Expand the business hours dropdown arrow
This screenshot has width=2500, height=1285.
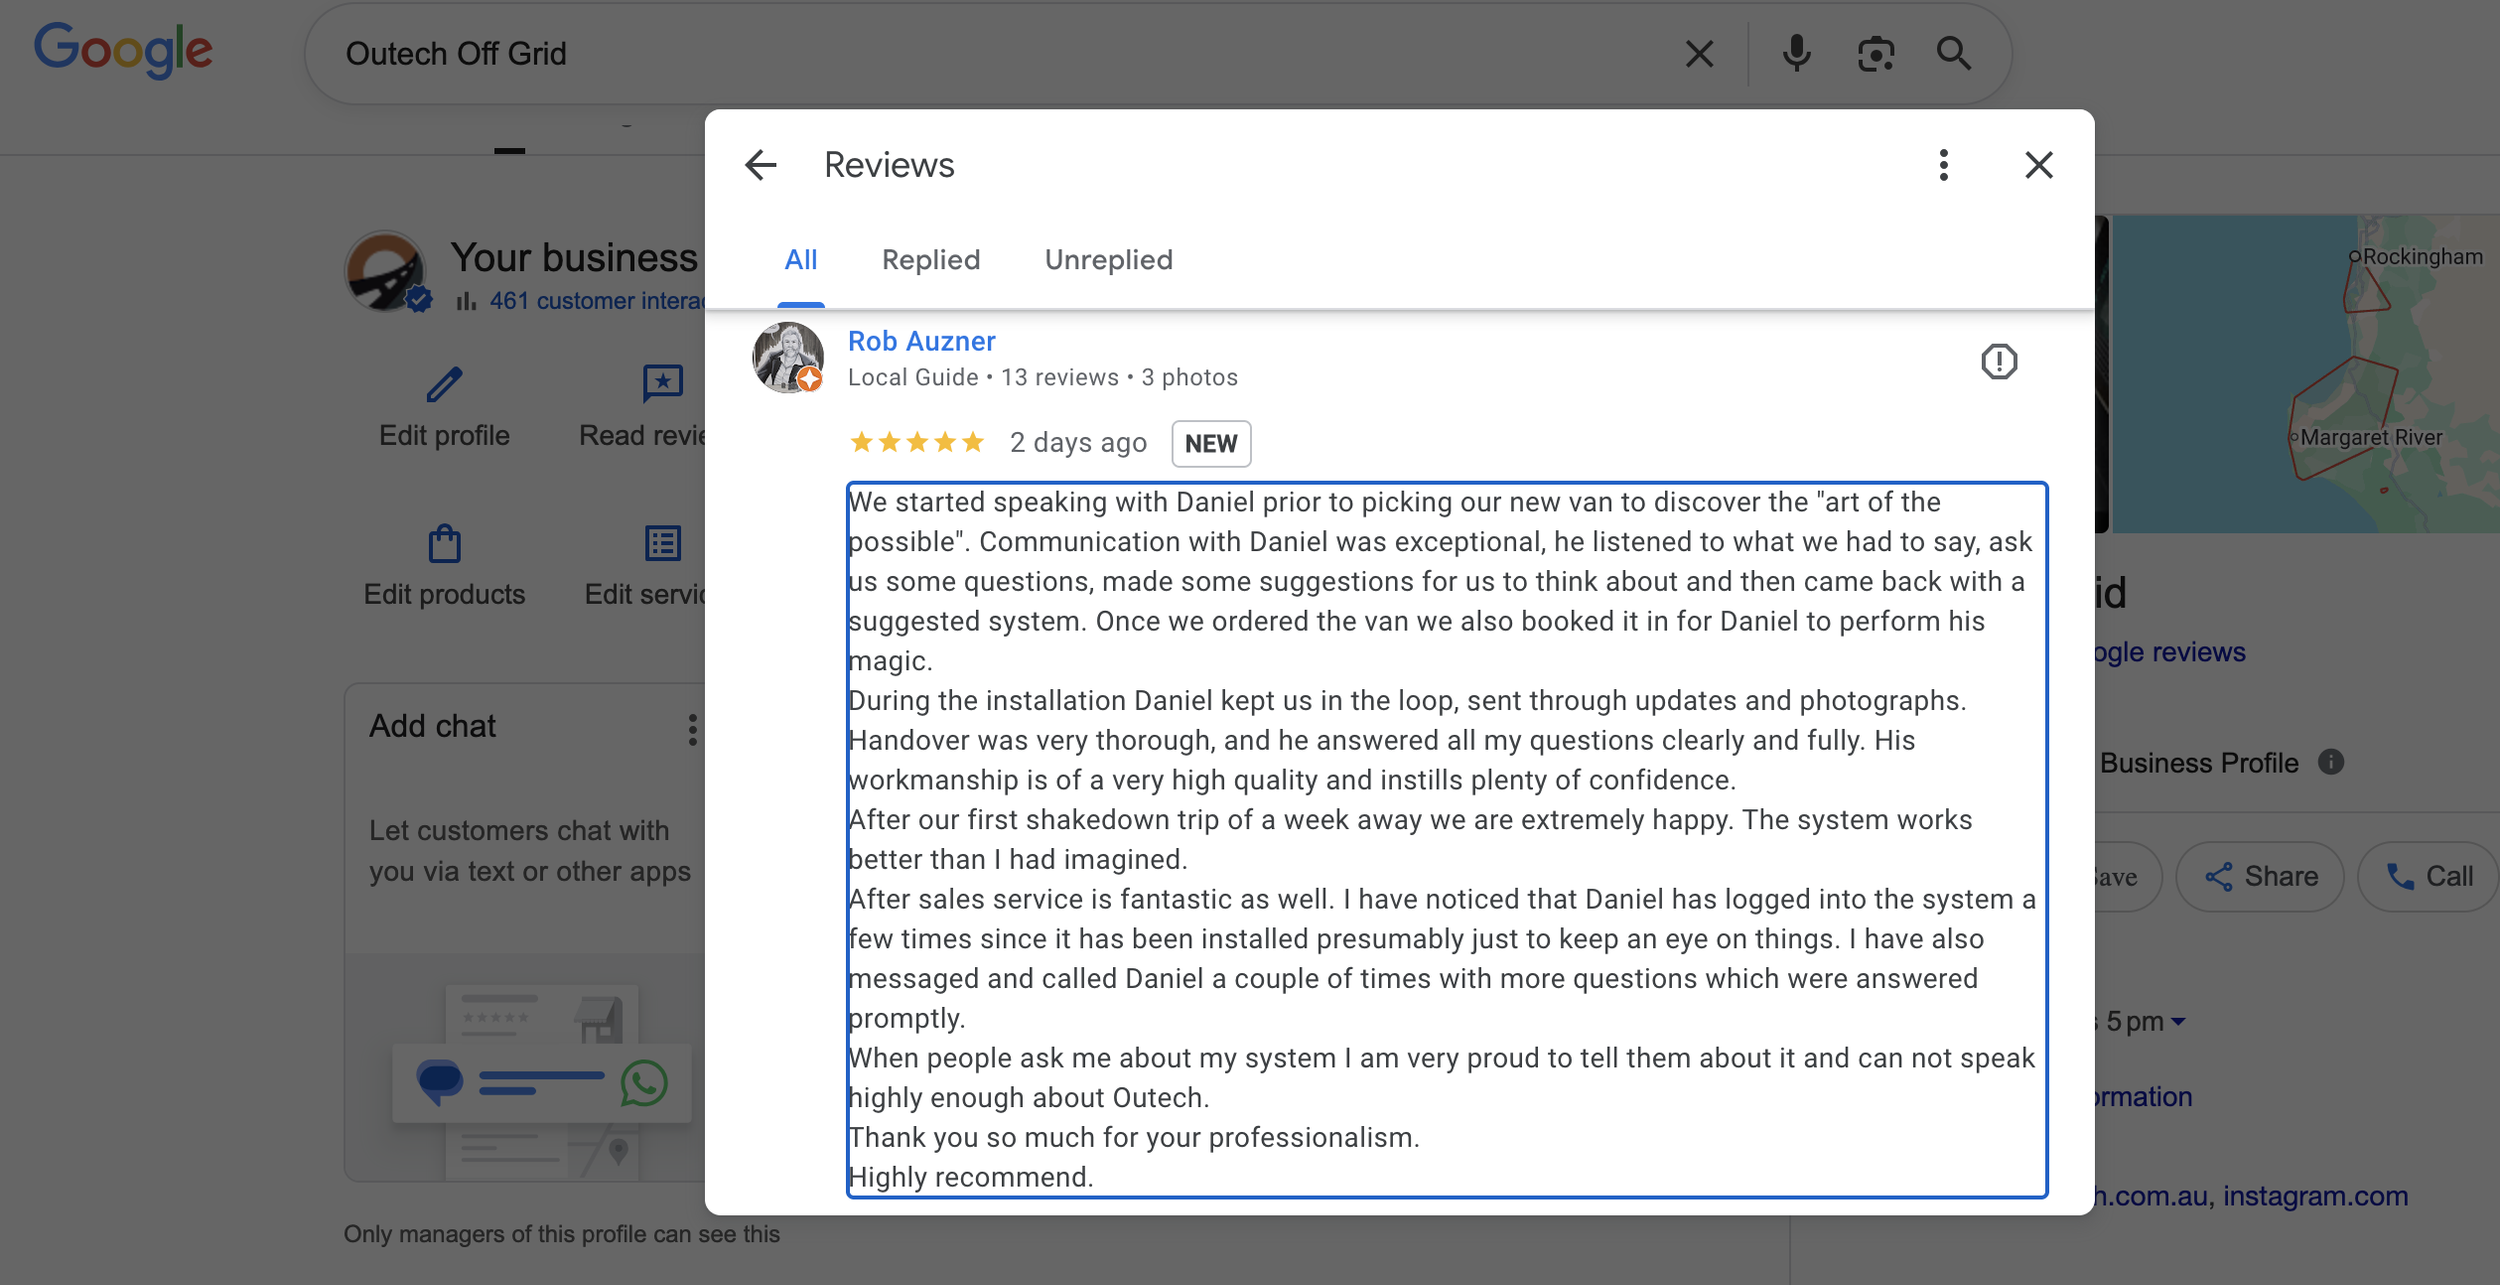click(2178, 1022)
